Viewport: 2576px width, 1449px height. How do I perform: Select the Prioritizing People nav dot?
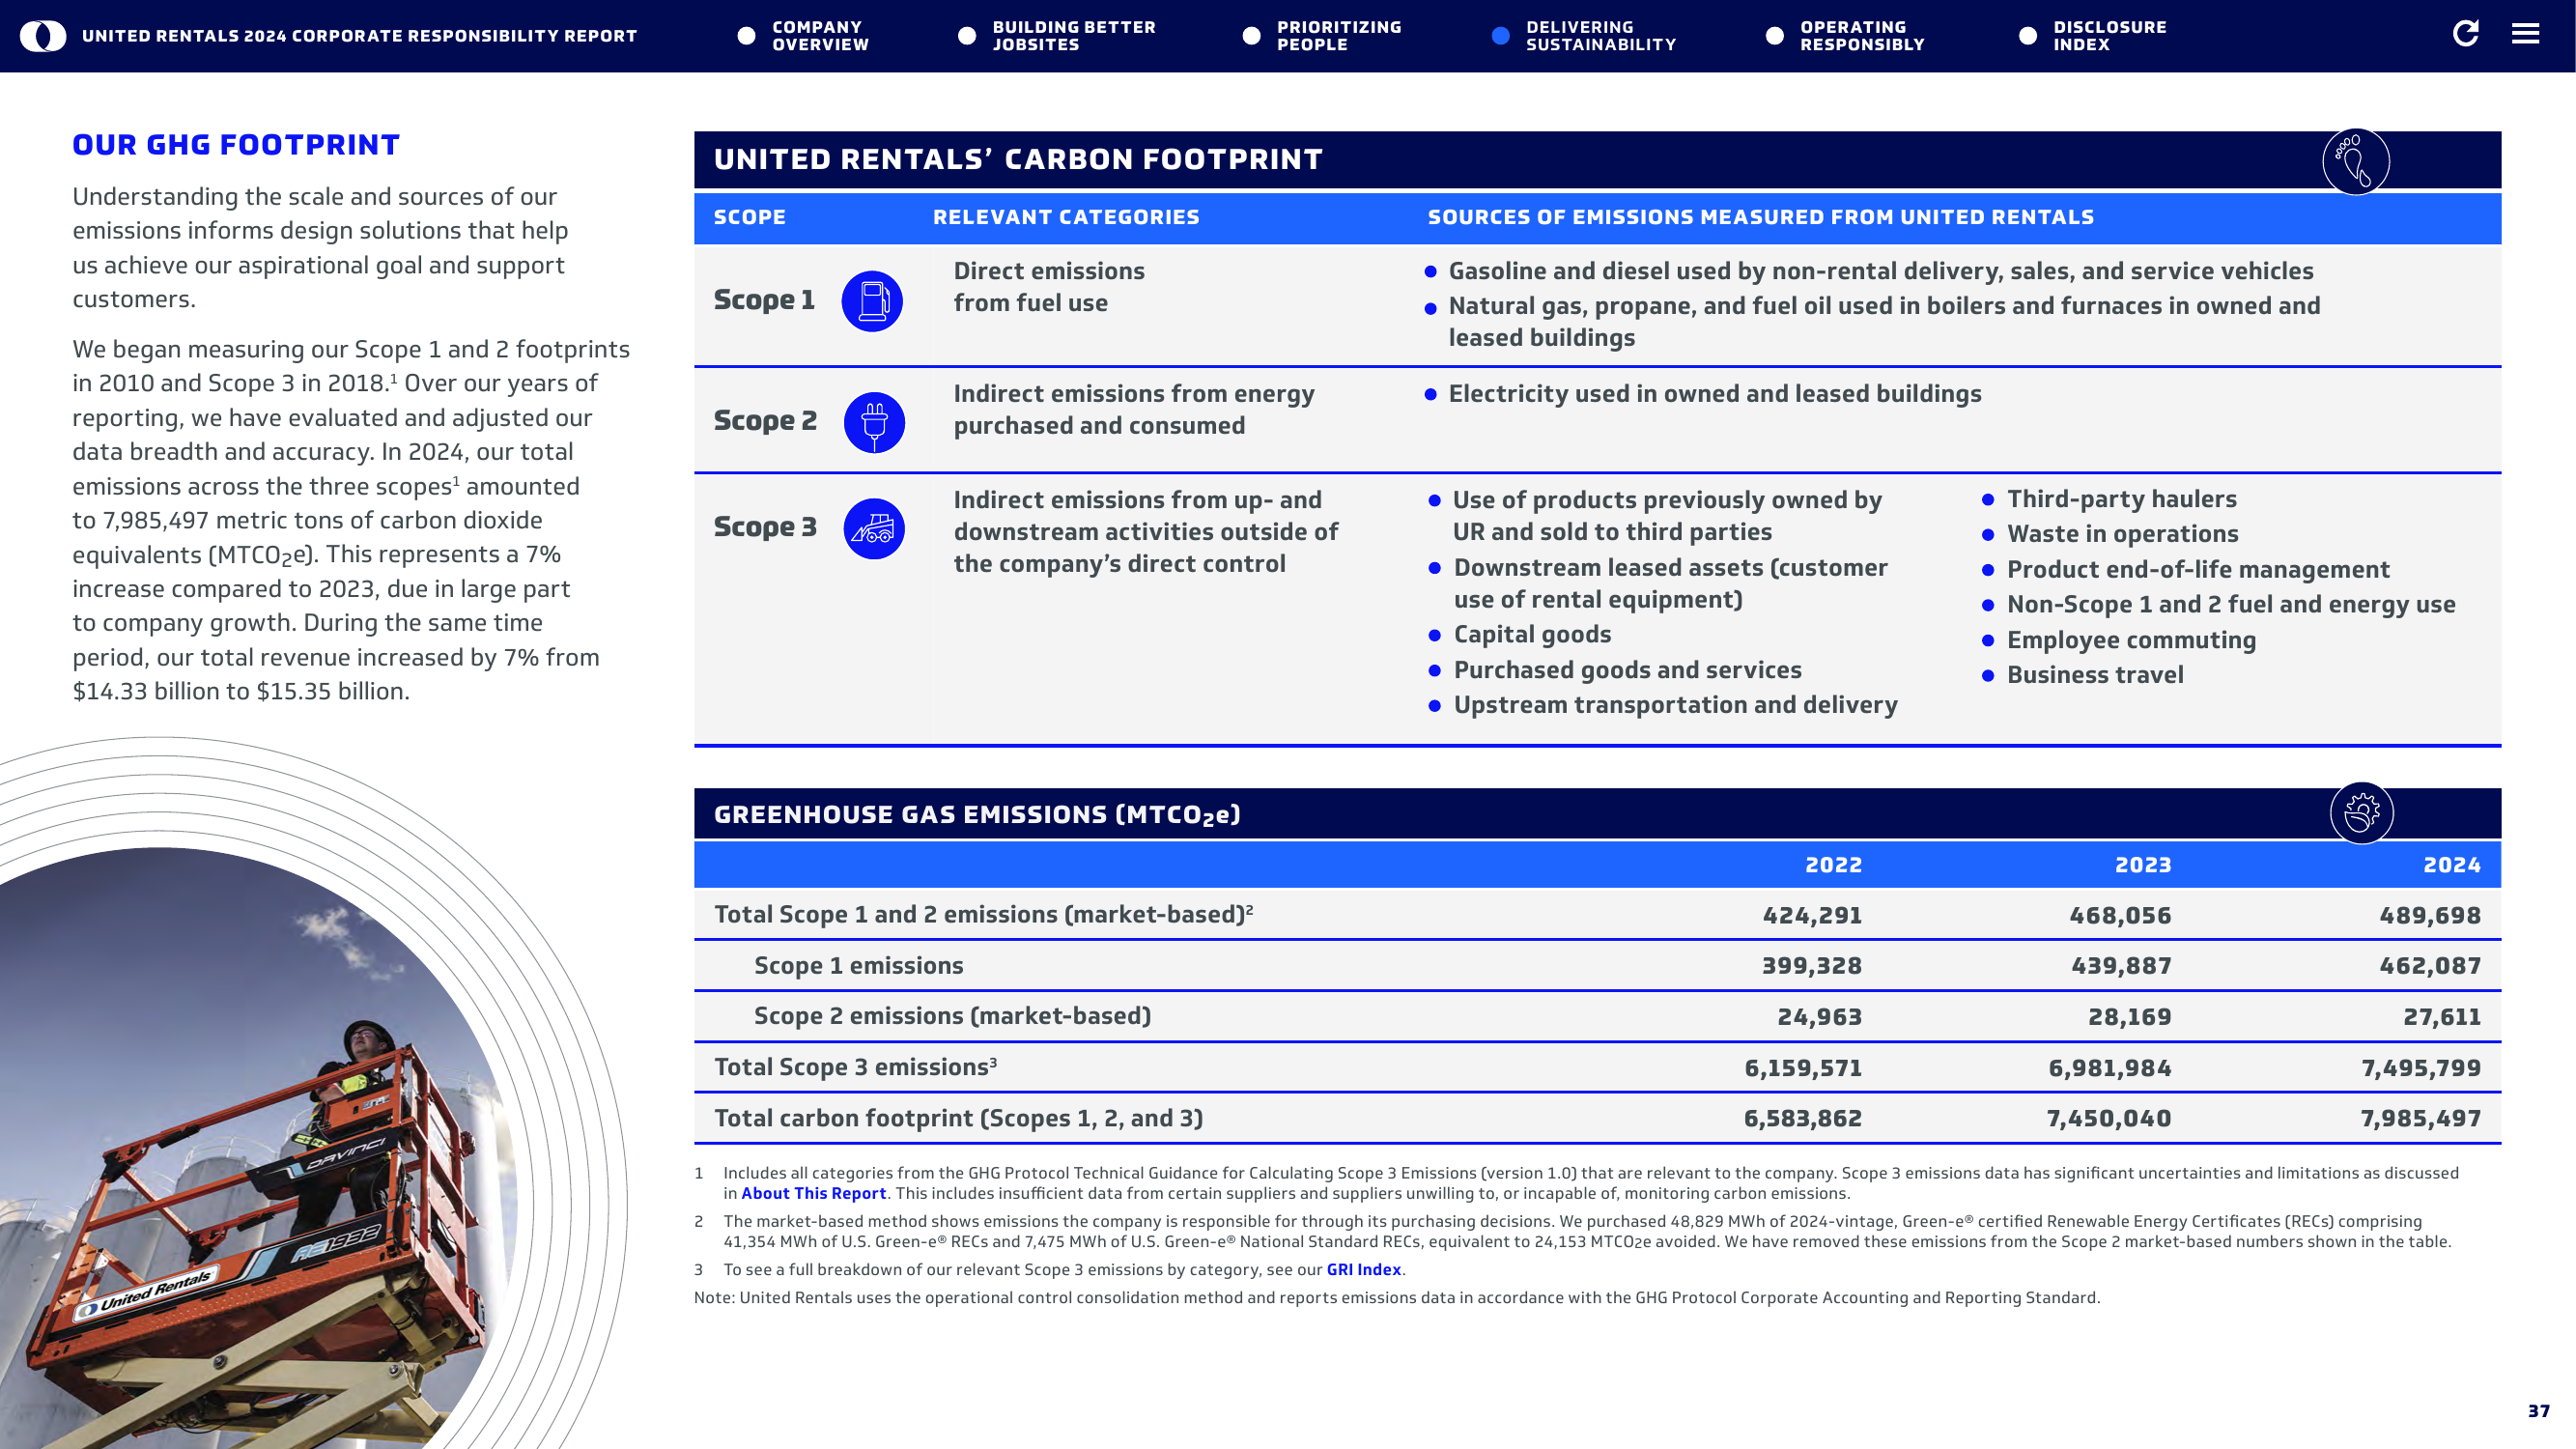(1251, 36)
